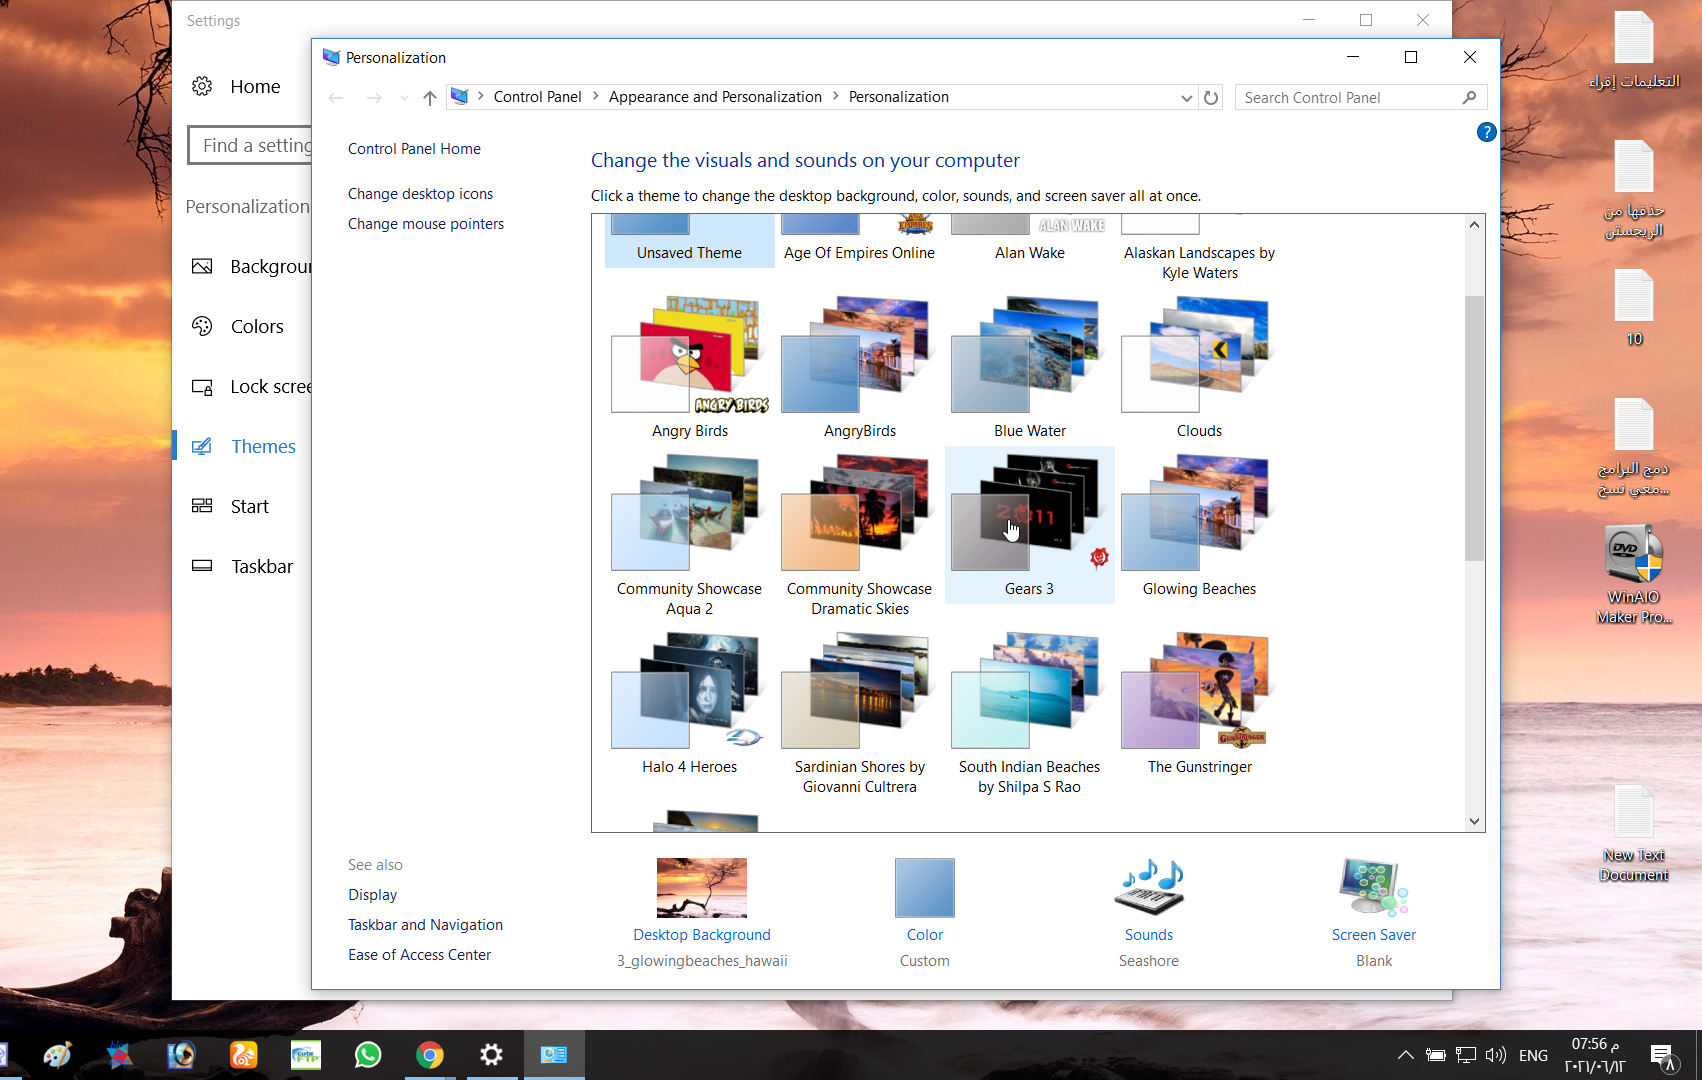Screen dimensions: 1702x1080
Task: Choose the Age Of Empires Online theme
Action: [860, 240]
